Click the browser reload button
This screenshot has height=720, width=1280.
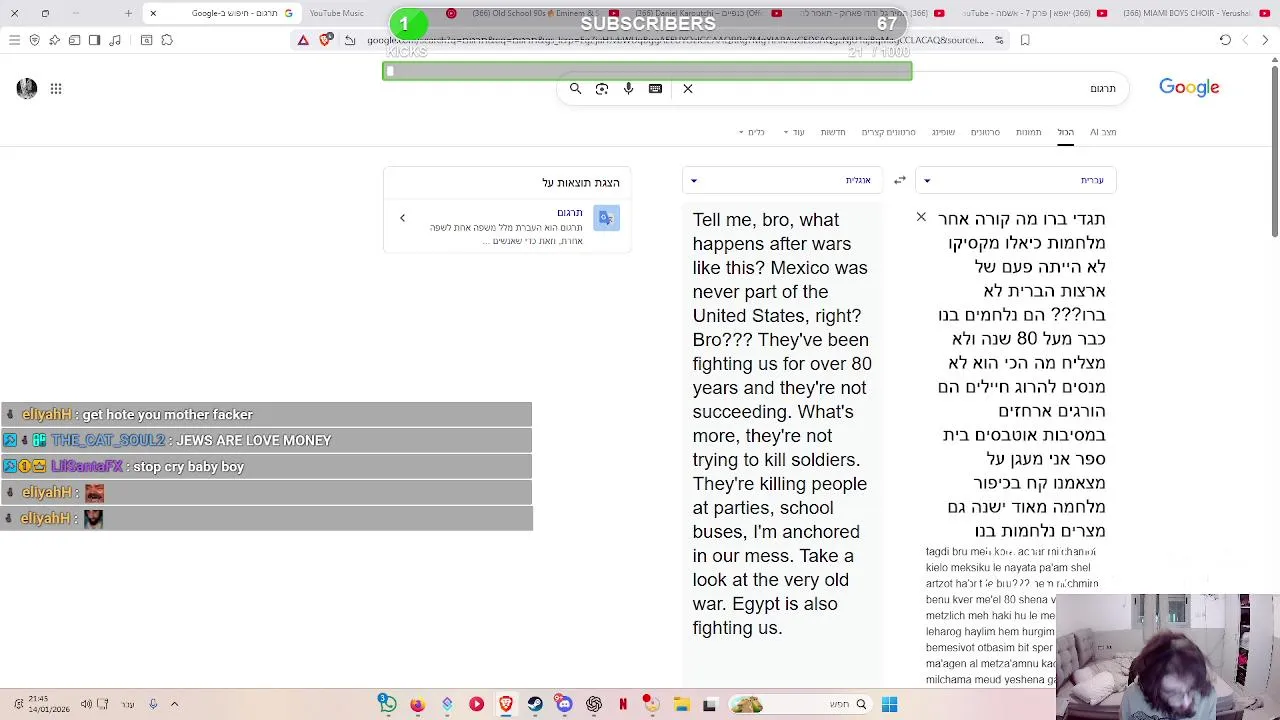1225,40
